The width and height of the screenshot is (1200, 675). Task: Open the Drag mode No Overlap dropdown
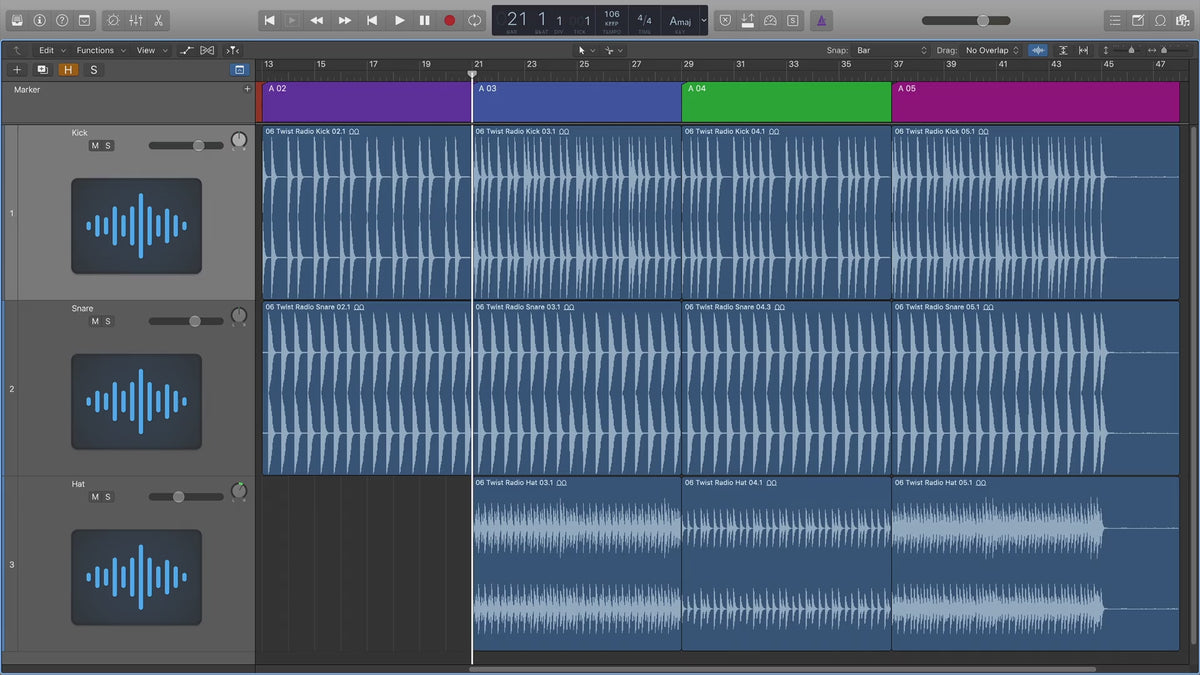992,50
